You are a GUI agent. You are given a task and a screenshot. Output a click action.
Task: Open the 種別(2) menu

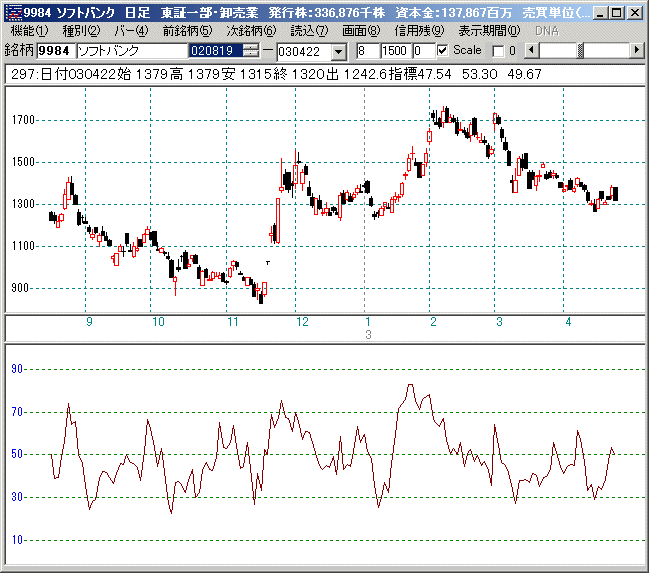(81, 31)
